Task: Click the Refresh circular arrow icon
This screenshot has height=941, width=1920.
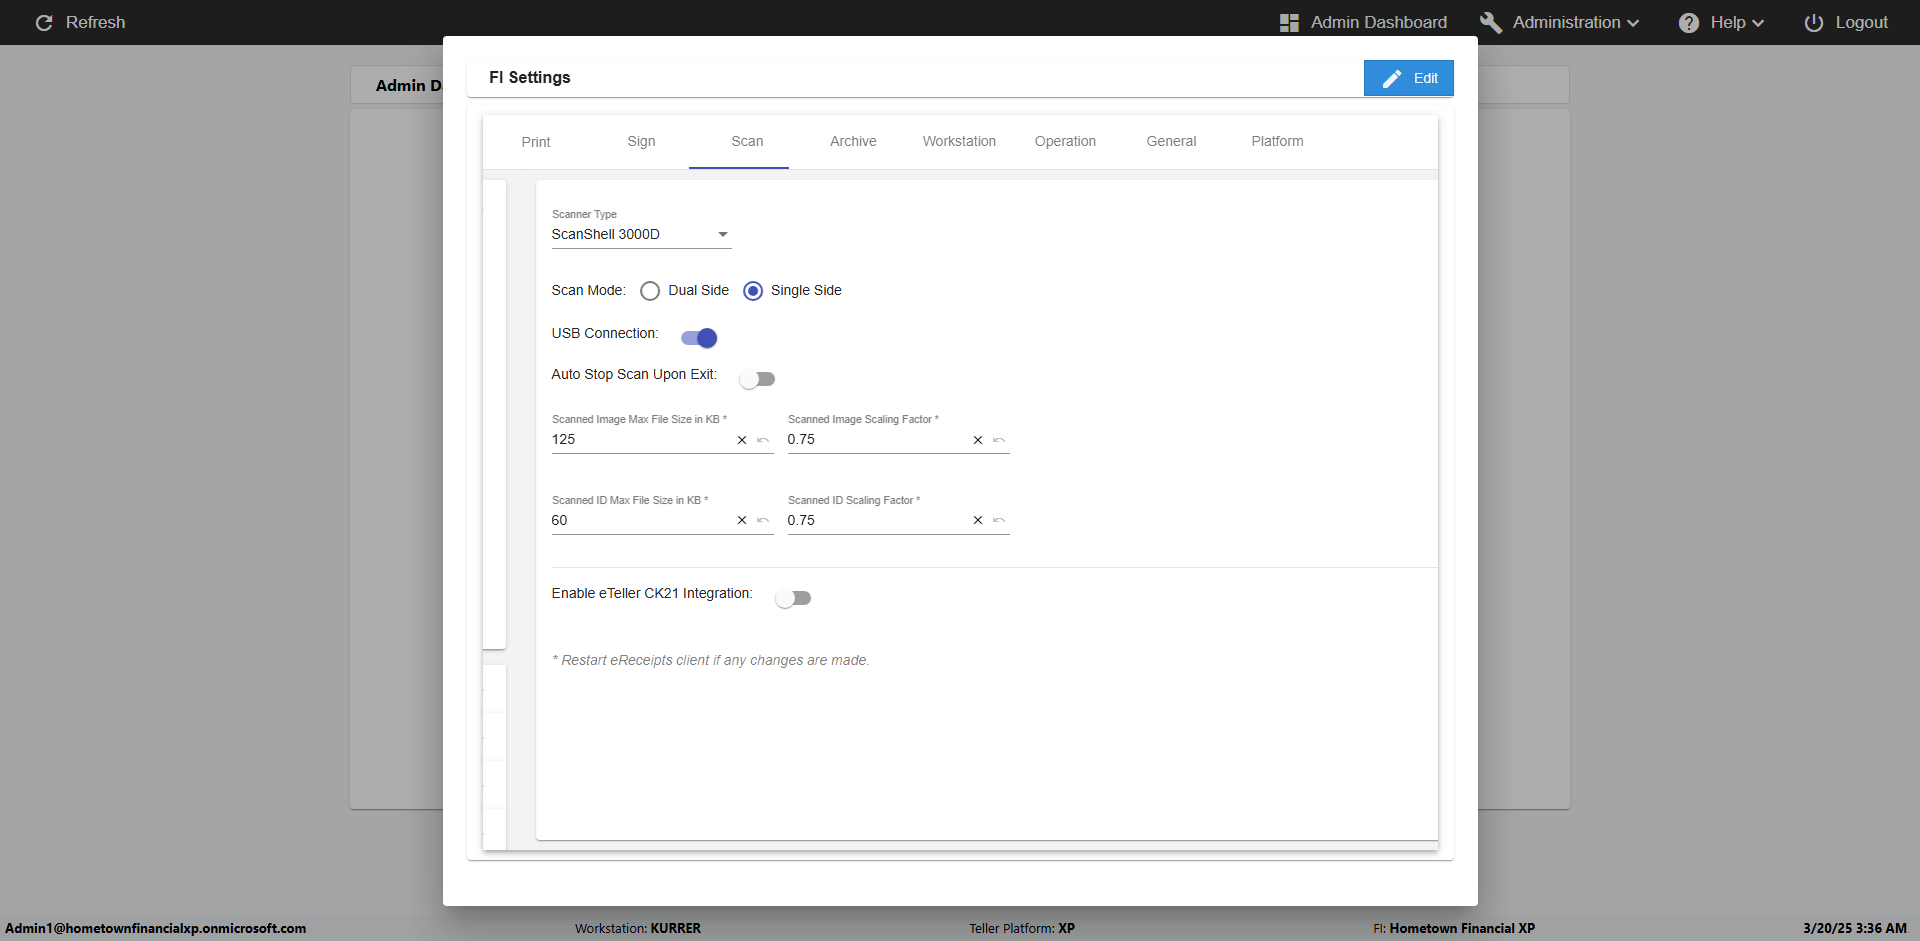Action: point(44,22)
